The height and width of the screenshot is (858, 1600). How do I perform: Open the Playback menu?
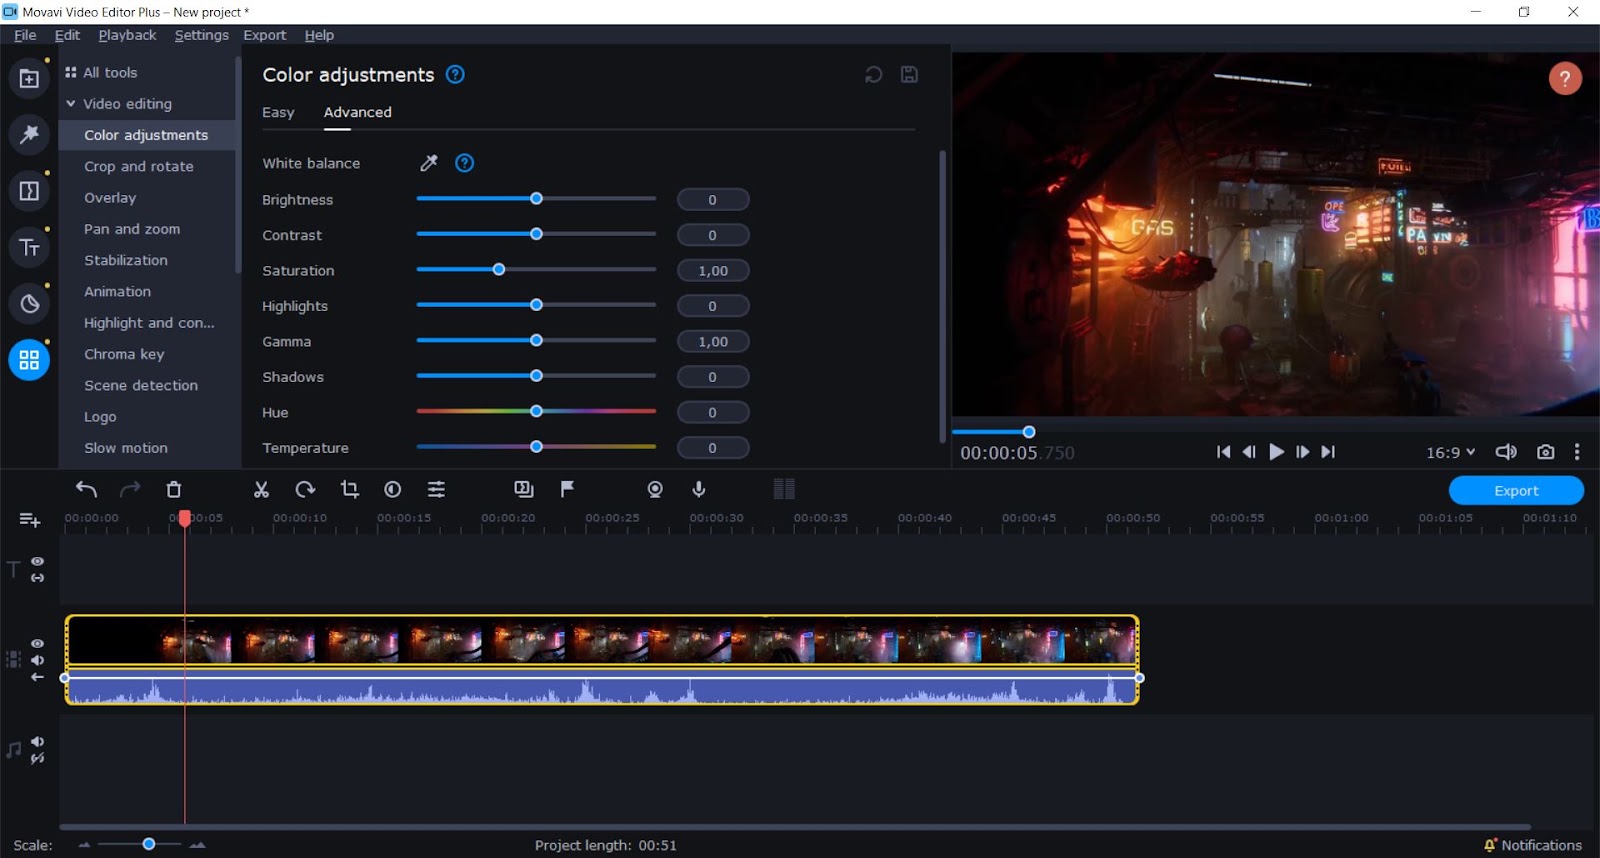[x=127, y=35]
